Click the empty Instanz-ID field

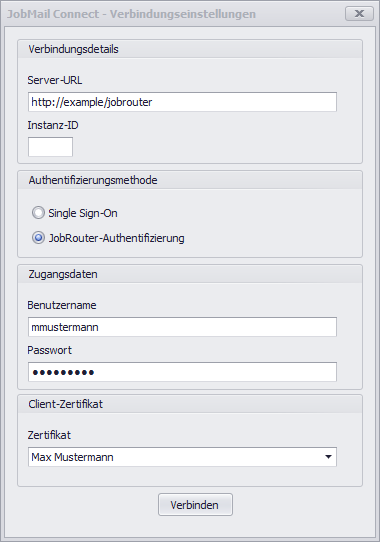point(50,147)
